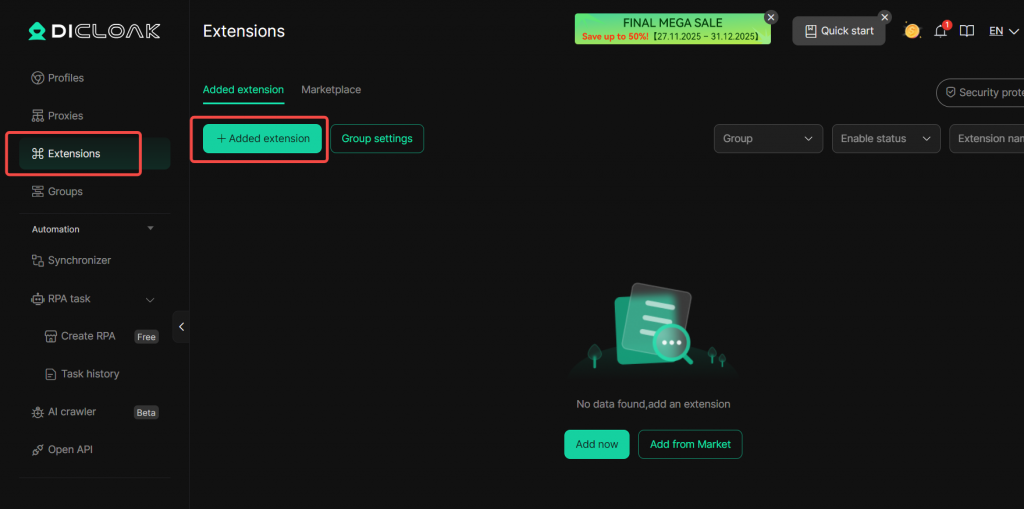This screenshot has height=509, width=1024.
Task: Click the Open API icon in sidebar
Action: [38, 450]
